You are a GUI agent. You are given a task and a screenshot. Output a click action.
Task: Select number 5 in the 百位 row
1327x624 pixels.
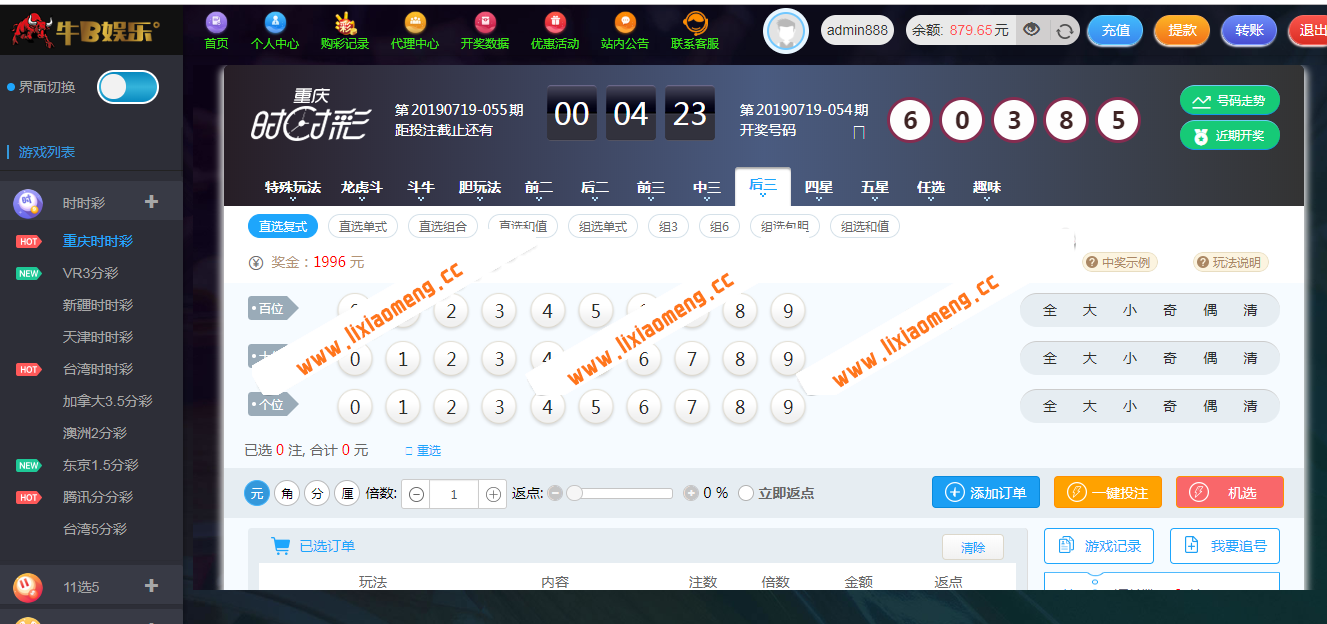coord(595,311)
